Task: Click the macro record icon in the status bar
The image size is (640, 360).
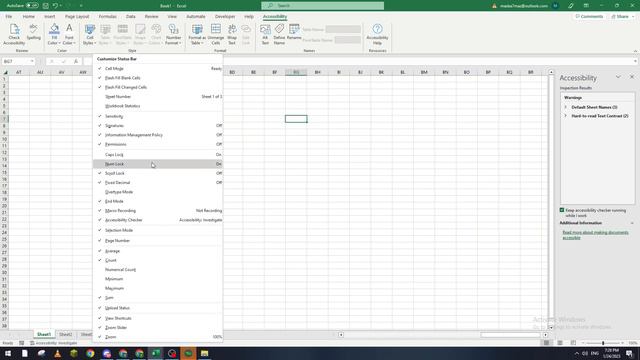Action: click(x=22, y=343)
